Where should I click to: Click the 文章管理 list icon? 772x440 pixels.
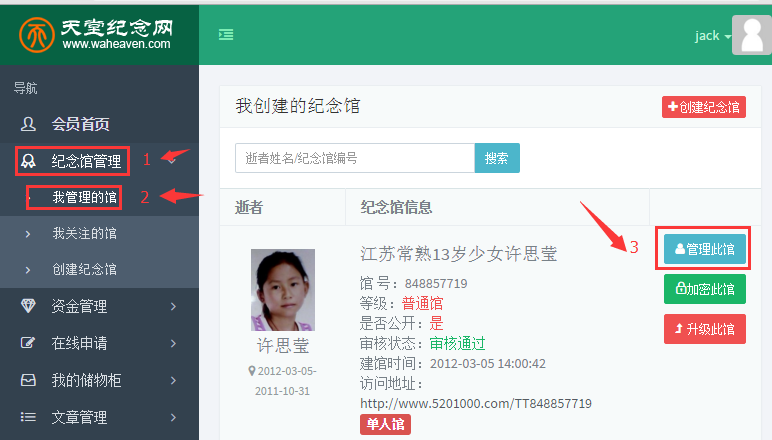(x=29, y=417)
